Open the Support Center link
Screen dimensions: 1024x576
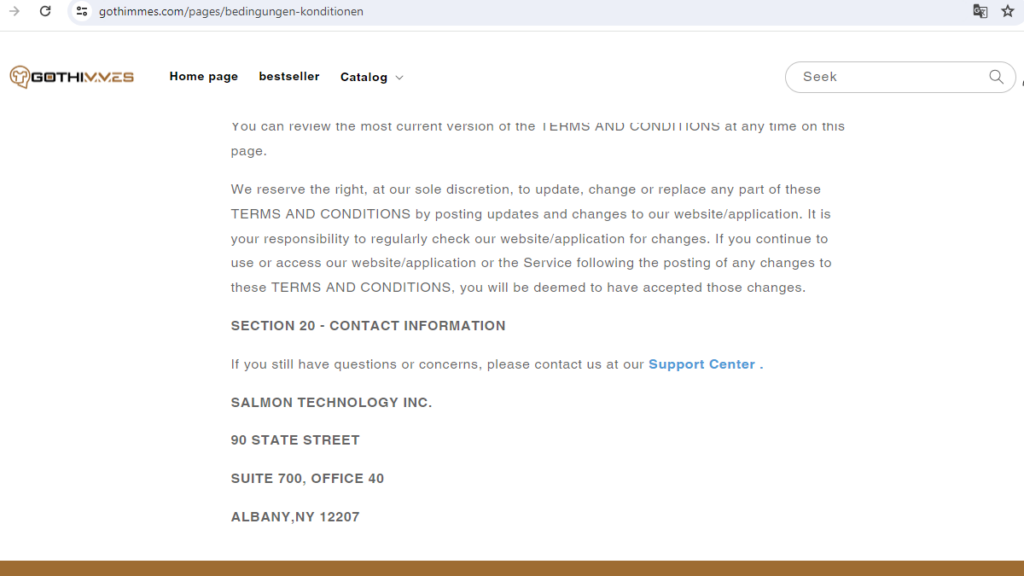(x=701, y=364)
